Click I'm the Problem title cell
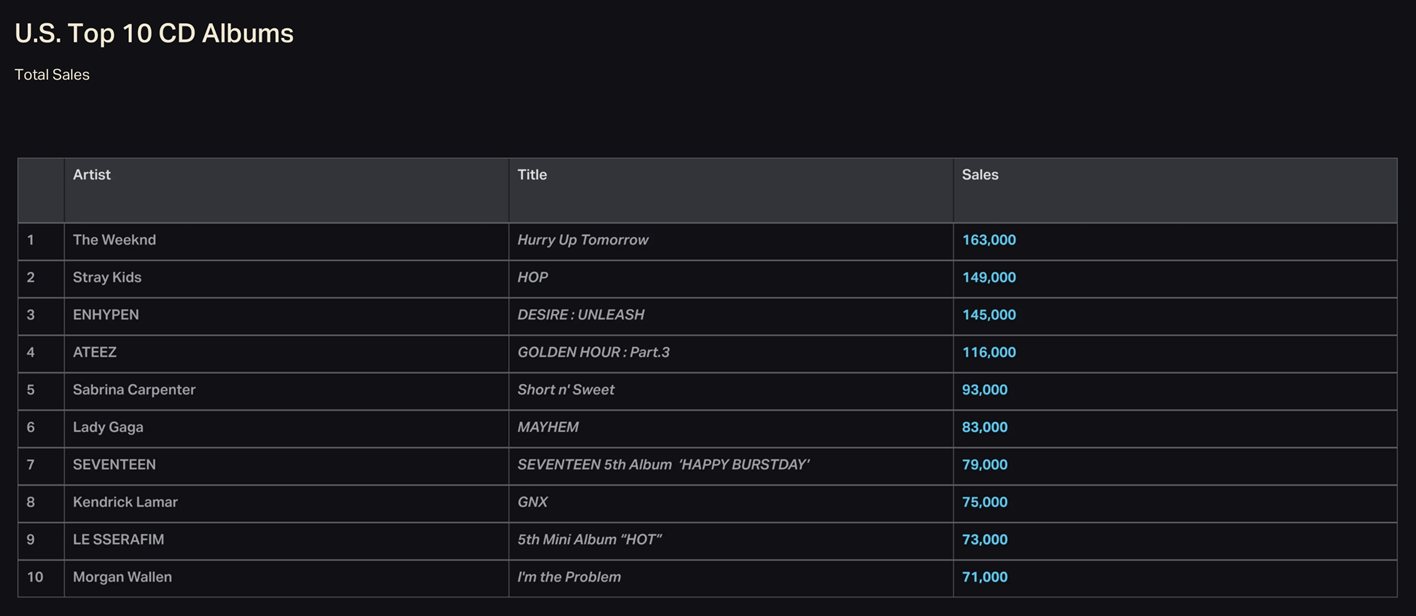Screen dimensions: 1416x616 click(x=731, y=578)
